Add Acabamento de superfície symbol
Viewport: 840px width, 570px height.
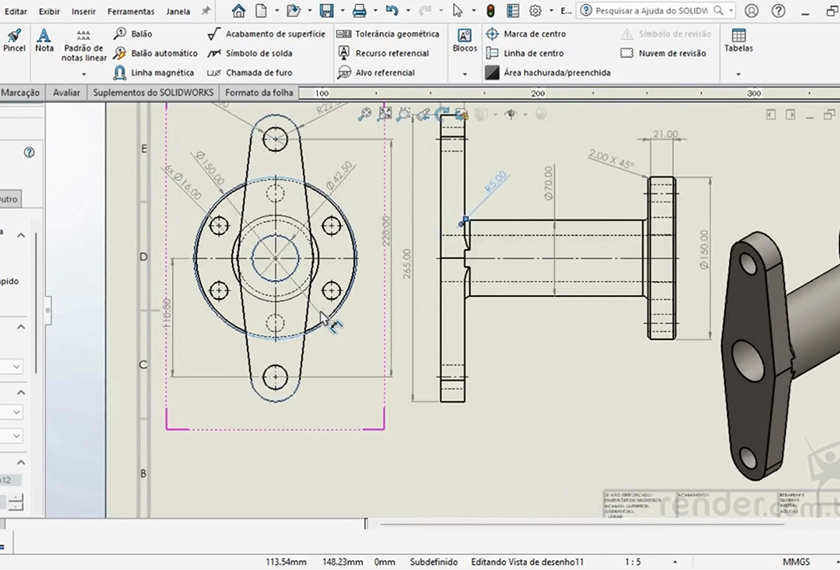(266, 33)
